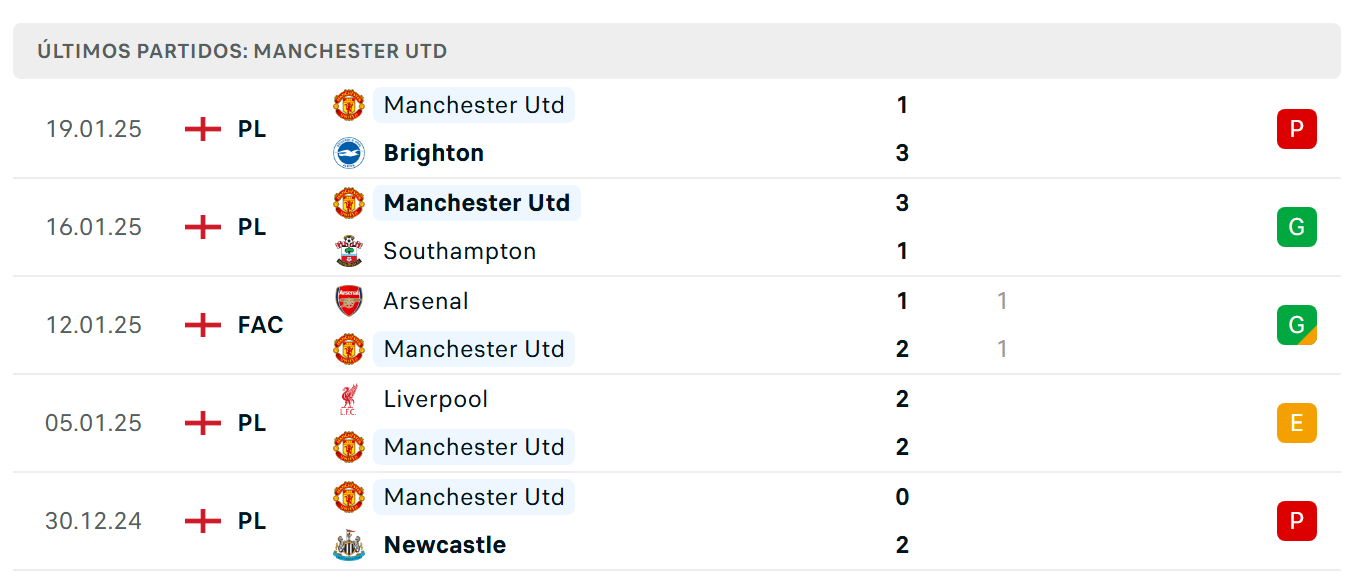The width and height of the screenshot is (1354, 584).
Task: Open highlighted Manchester Utd in Southampton match
Action: (x=477, y=203)
